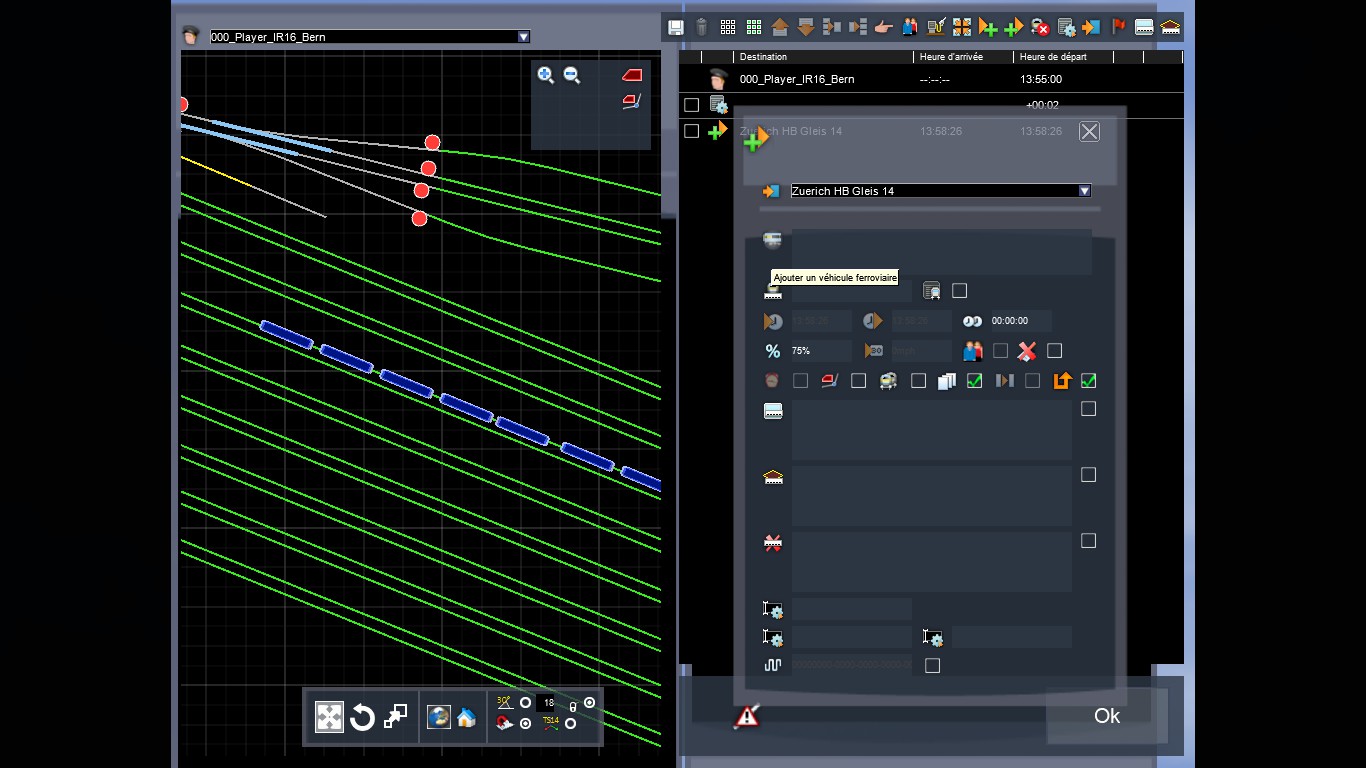Image resolution: width=1366 pixels, height=768 pixels.
Task: Zoom out on the 2D map
Action: [x=572, y=75]
